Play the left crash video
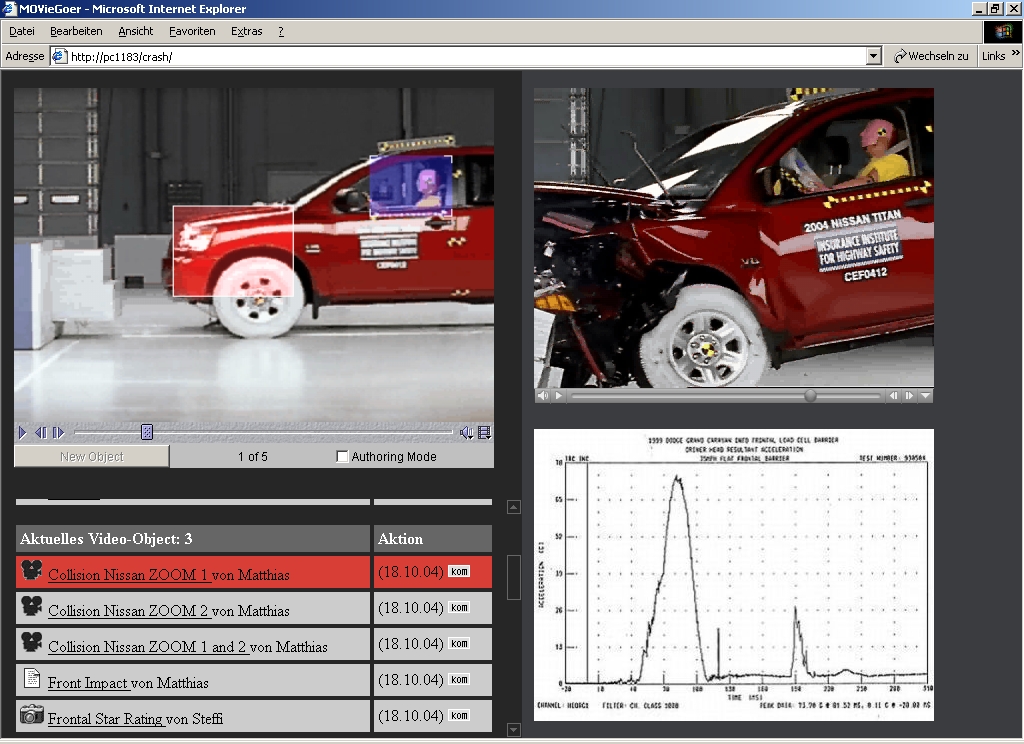The image size is (1024, 744). (x=22, y=432)
